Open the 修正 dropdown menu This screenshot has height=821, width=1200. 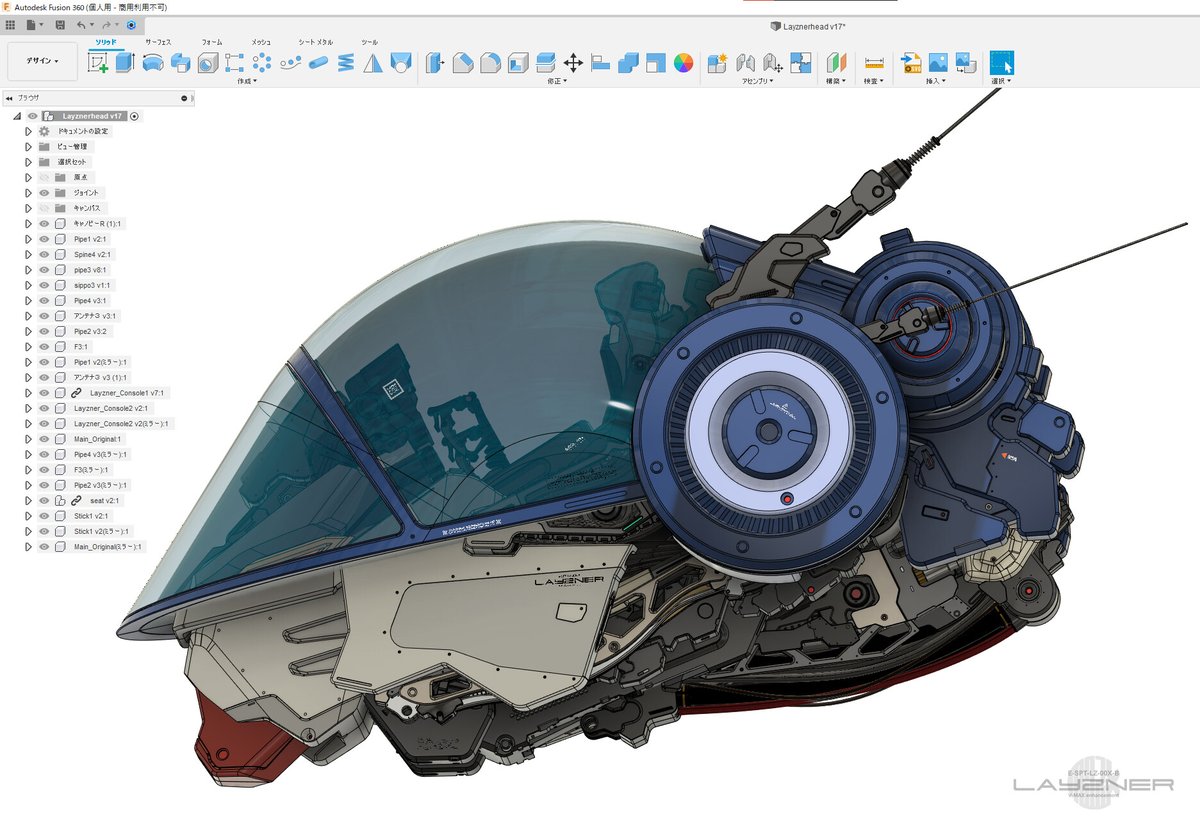[x=559, y=81]
